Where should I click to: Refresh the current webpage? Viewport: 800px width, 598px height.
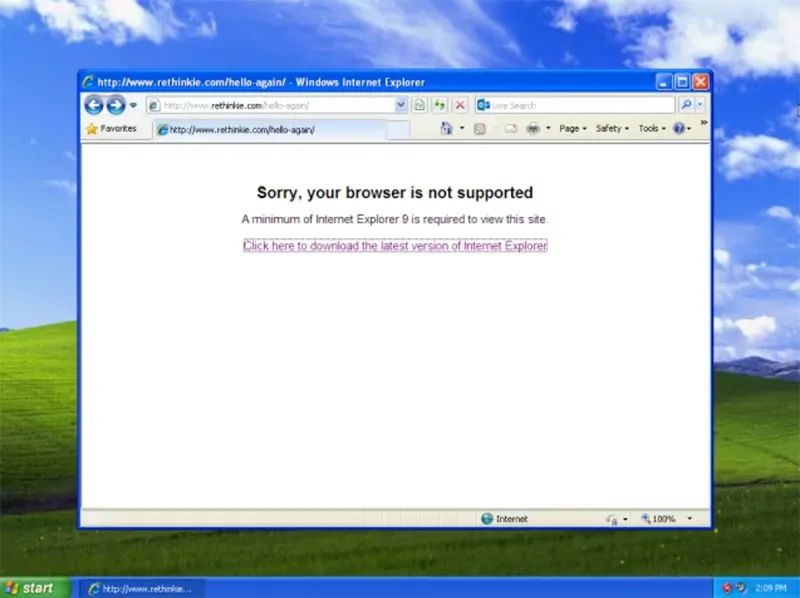437,104
